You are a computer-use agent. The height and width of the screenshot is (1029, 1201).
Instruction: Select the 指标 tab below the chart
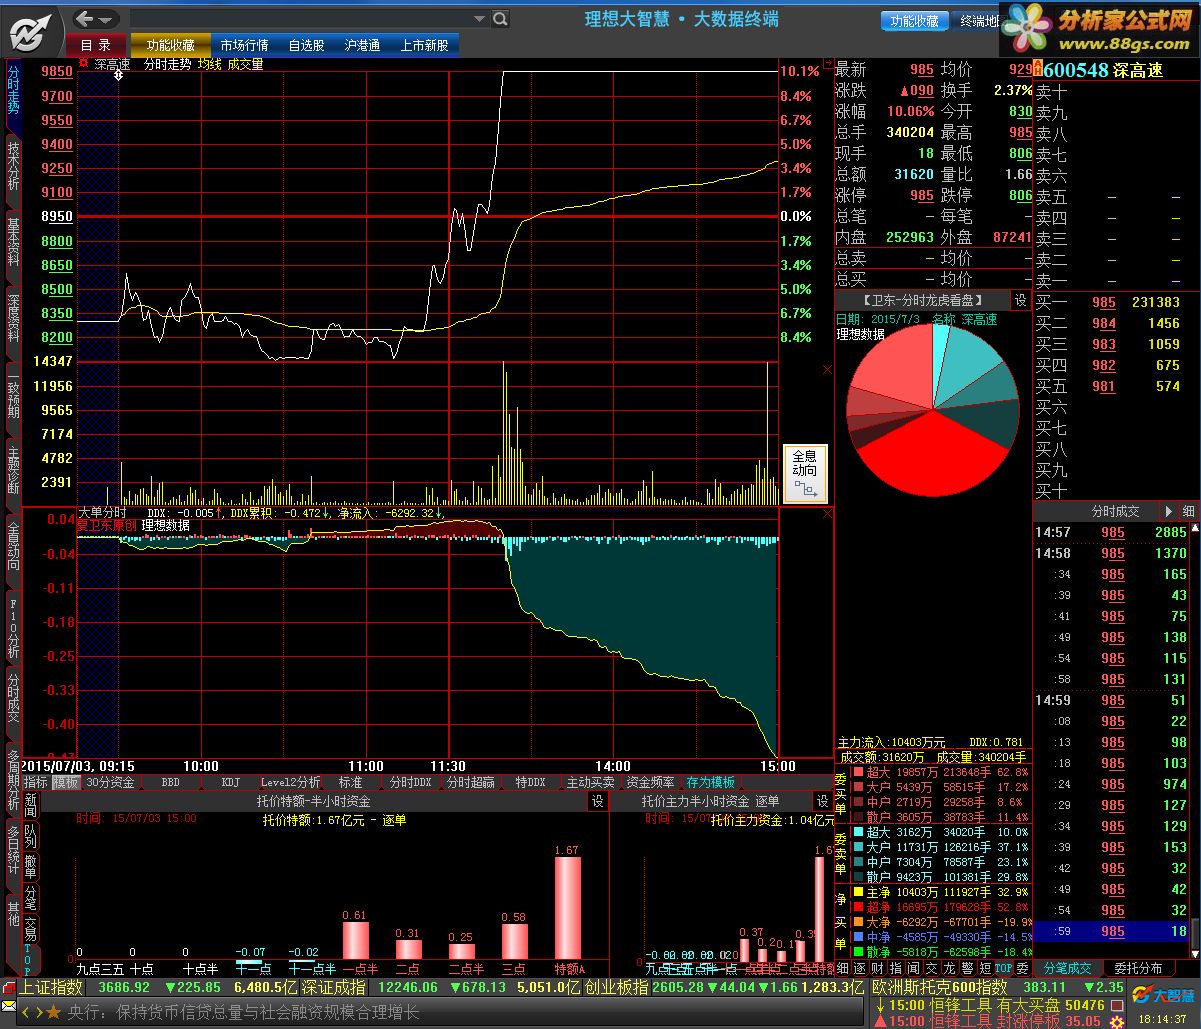tap(36, 782)
